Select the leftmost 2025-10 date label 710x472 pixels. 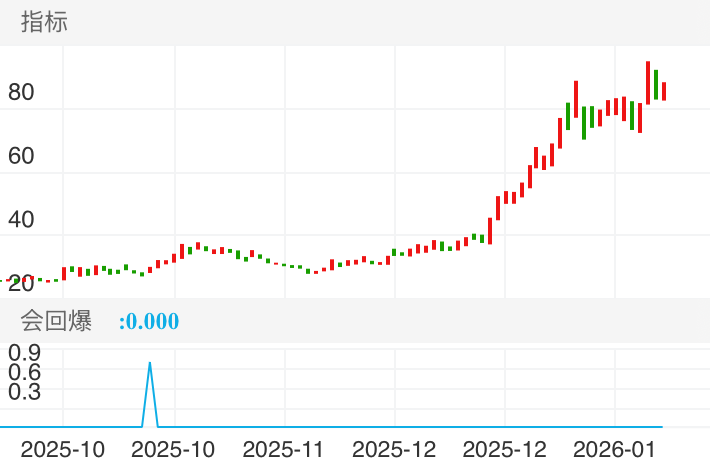(x=62, y=448)
